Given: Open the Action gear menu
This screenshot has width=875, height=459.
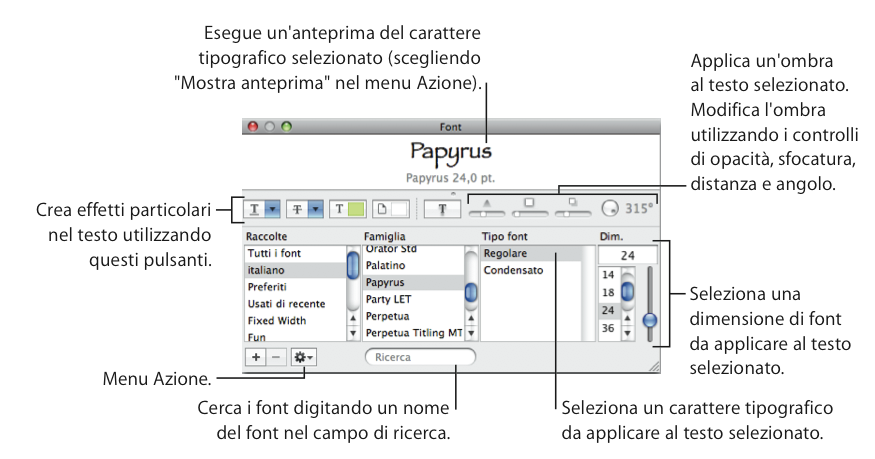Looking at the screenshot, I should pyautogui.click(x=303, y=357).
